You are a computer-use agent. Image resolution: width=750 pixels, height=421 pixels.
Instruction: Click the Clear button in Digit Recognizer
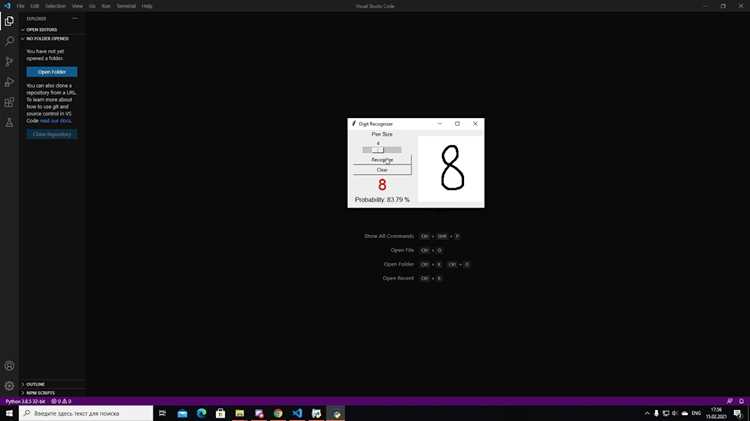[x=382, y=170]
